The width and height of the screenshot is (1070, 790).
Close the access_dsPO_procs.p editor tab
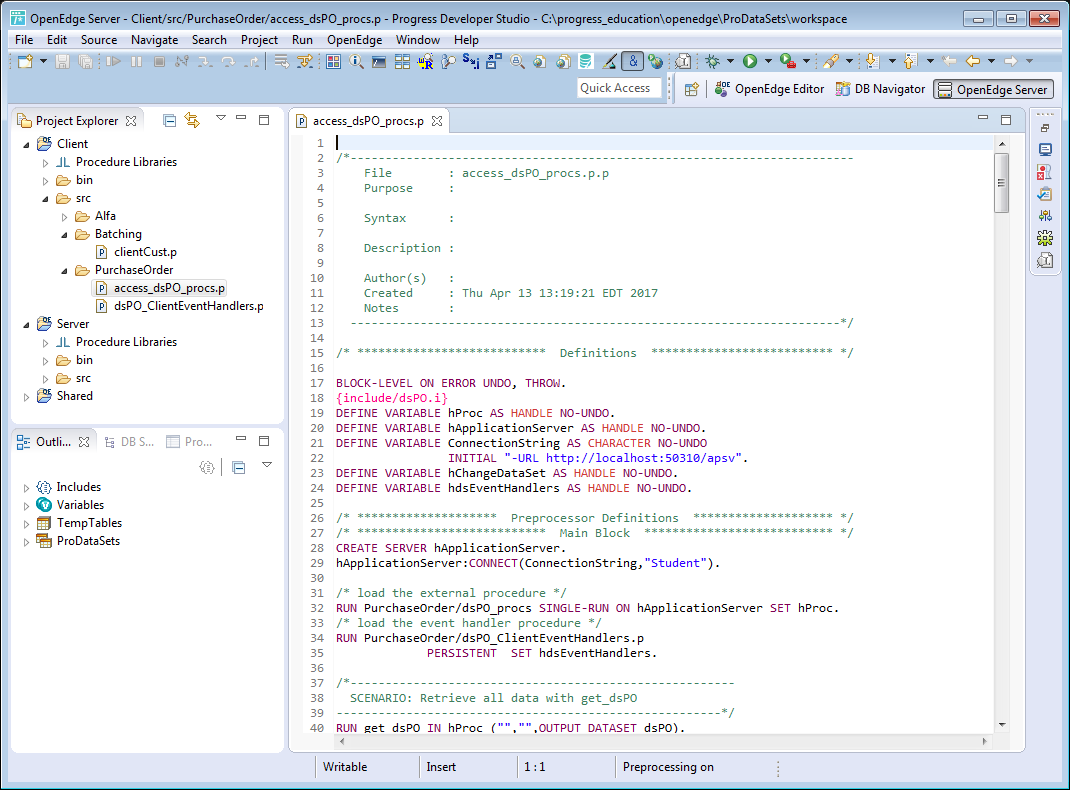437,121
